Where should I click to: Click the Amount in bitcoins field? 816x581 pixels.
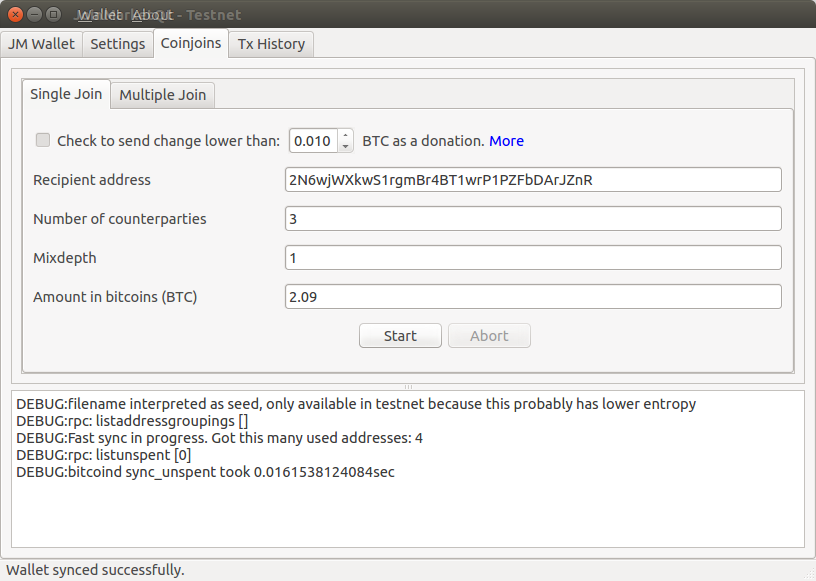point(532,297)
